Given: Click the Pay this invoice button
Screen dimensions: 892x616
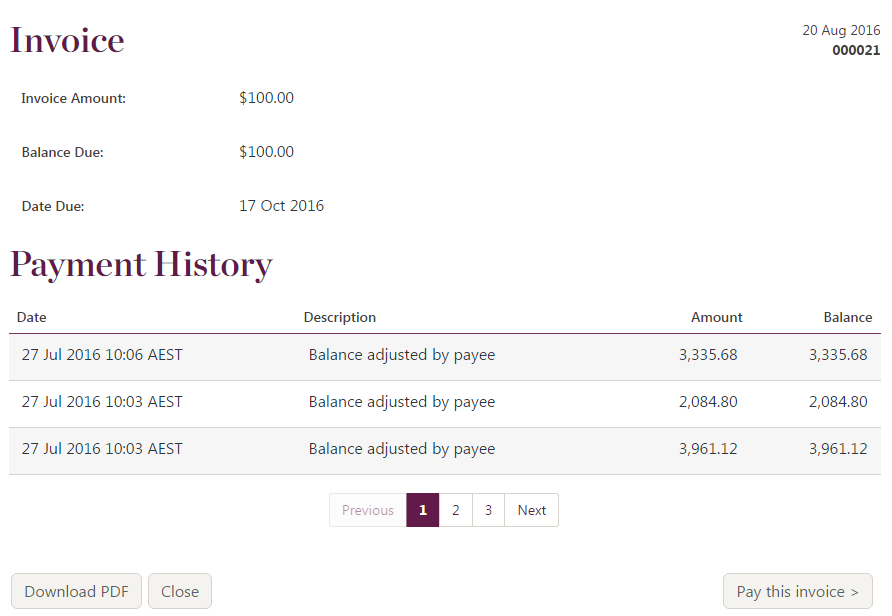Looking at the screenshot, I should point(797,590).
